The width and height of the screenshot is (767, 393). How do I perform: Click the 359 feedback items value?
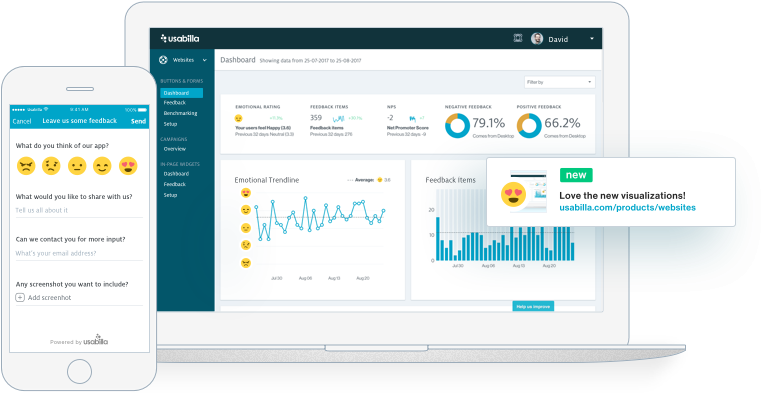coord(316,118)
